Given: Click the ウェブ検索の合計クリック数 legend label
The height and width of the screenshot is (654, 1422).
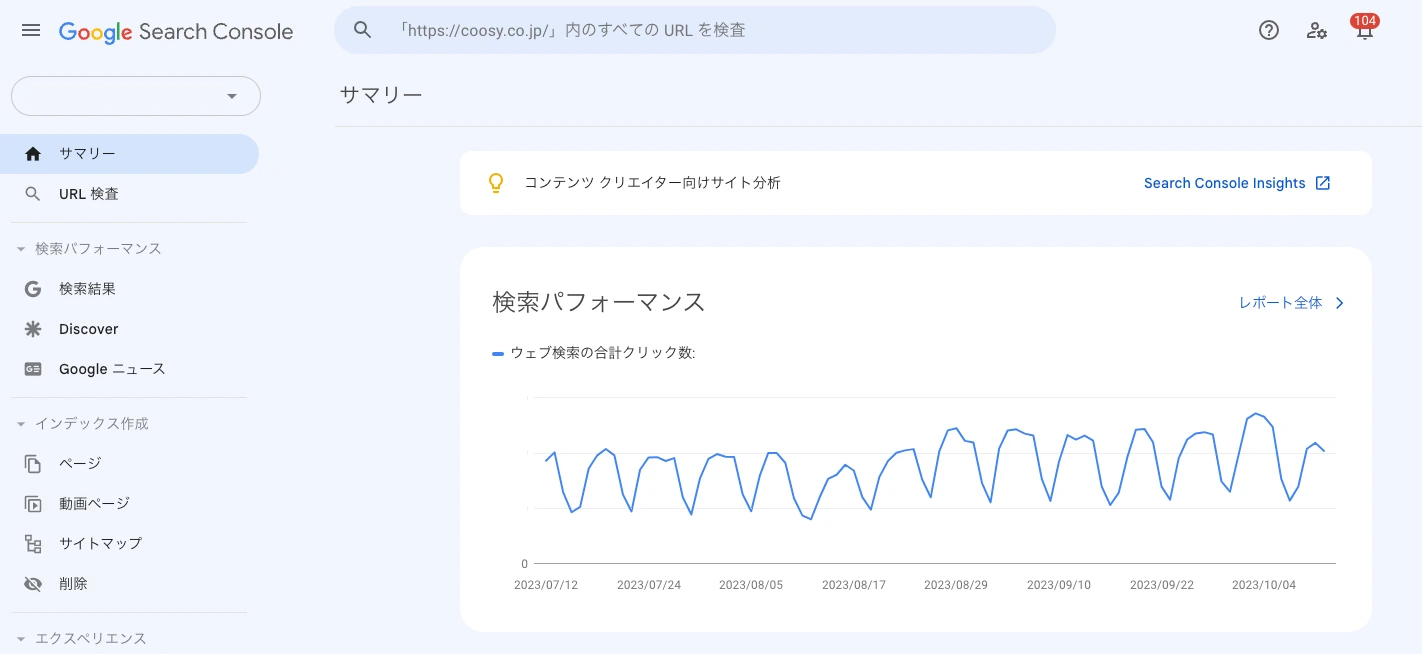Looking at the screenshot, I should tap(603, 353).
